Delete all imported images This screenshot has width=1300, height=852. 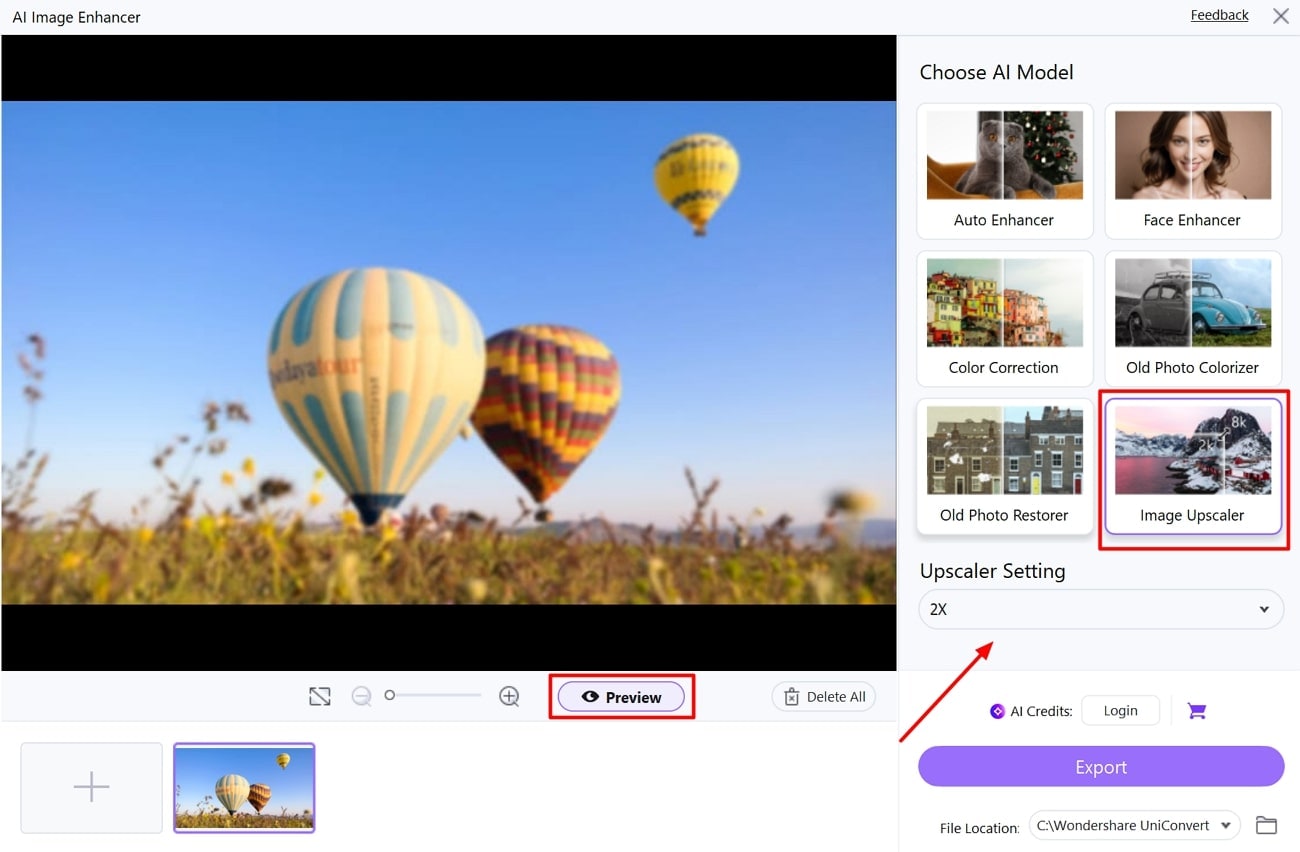click(824, 697)
